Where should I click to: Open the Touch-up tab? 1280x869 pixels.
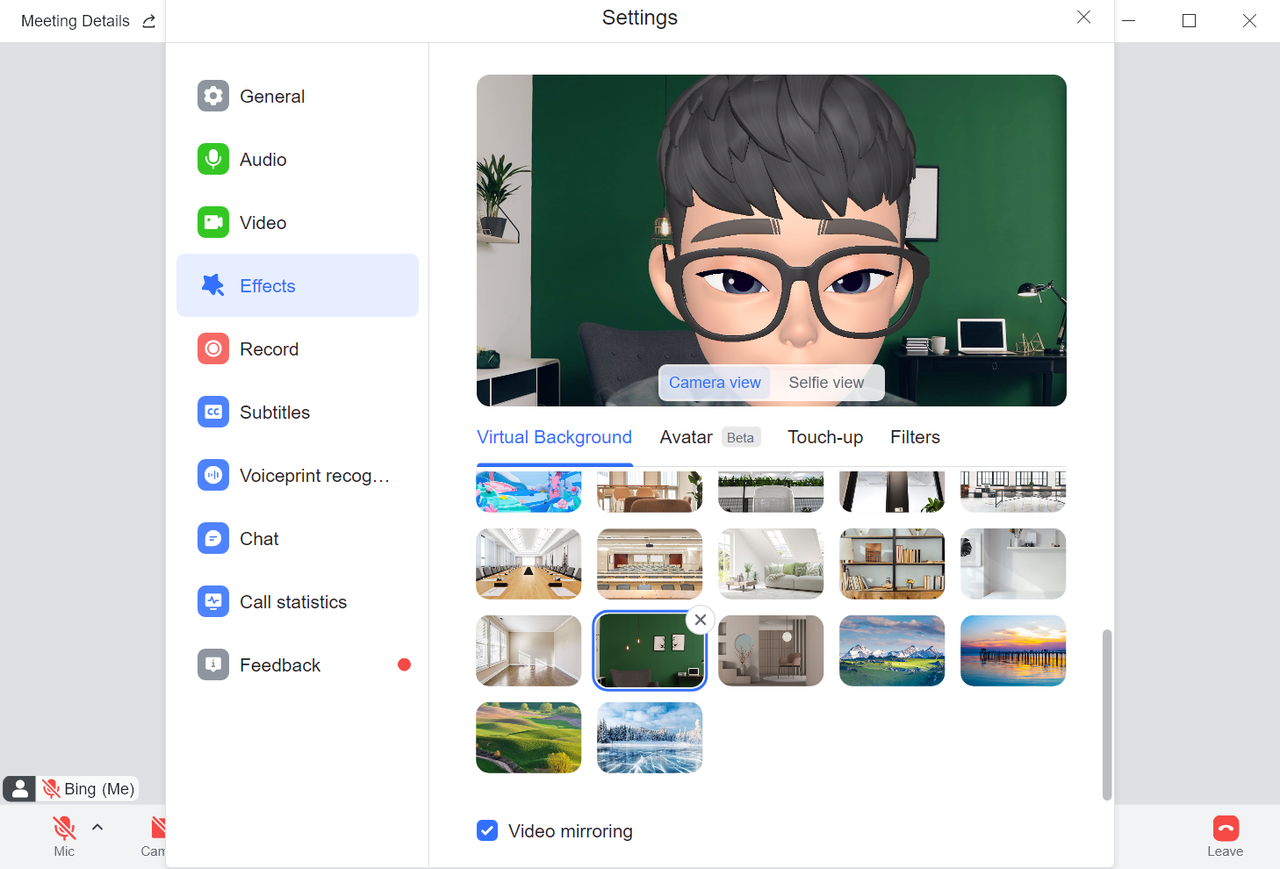coord(825,437)
